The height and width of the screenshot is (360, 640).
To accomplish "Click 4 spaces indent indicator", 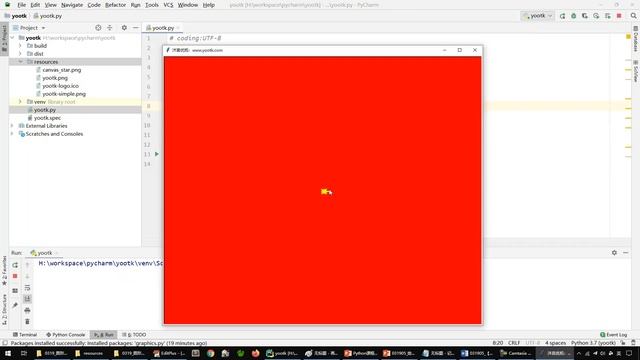I will 555,343.
